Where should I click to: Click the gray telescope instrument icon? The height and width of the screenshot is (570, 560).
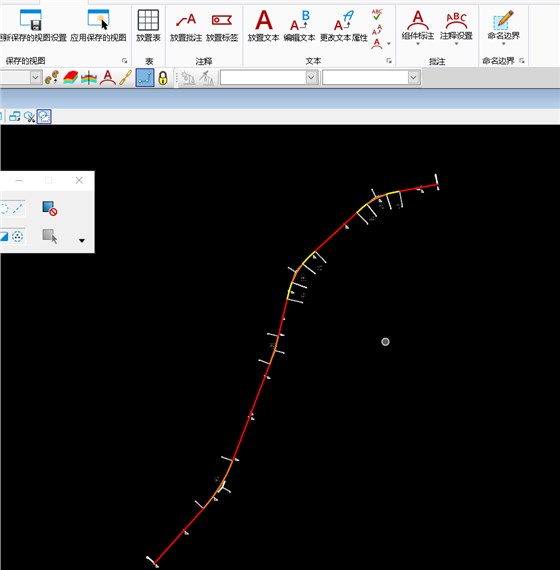[x=207, y=78]
